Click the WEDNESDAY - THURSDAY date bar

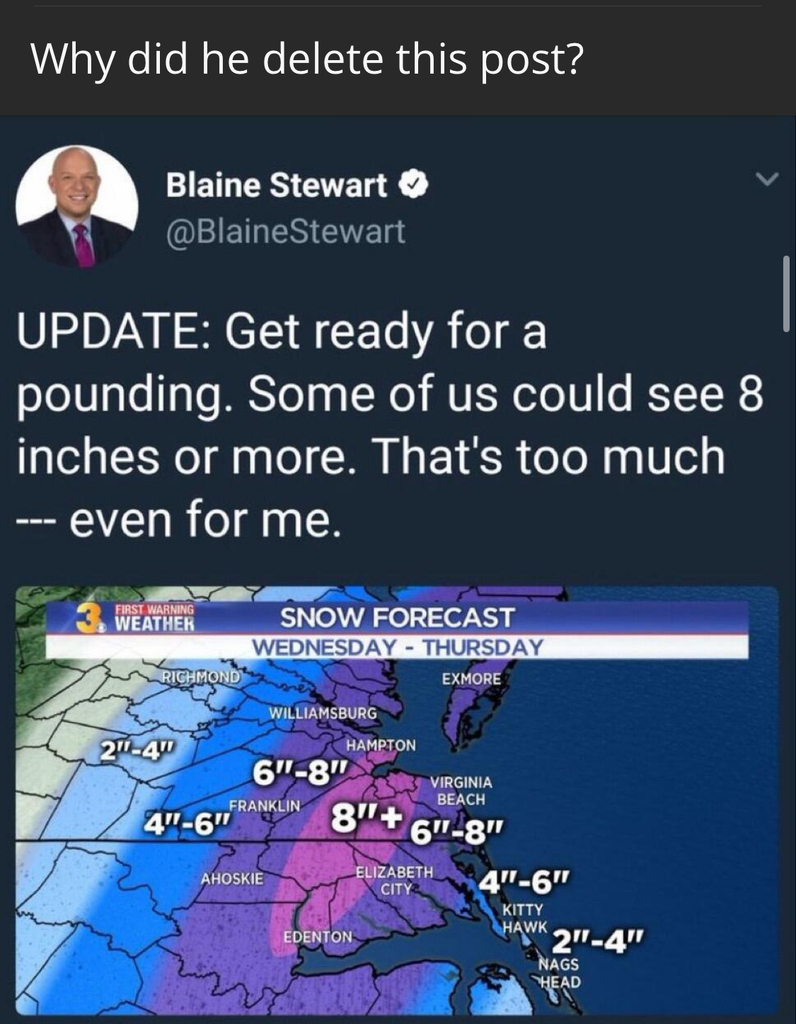click(396, 647)
